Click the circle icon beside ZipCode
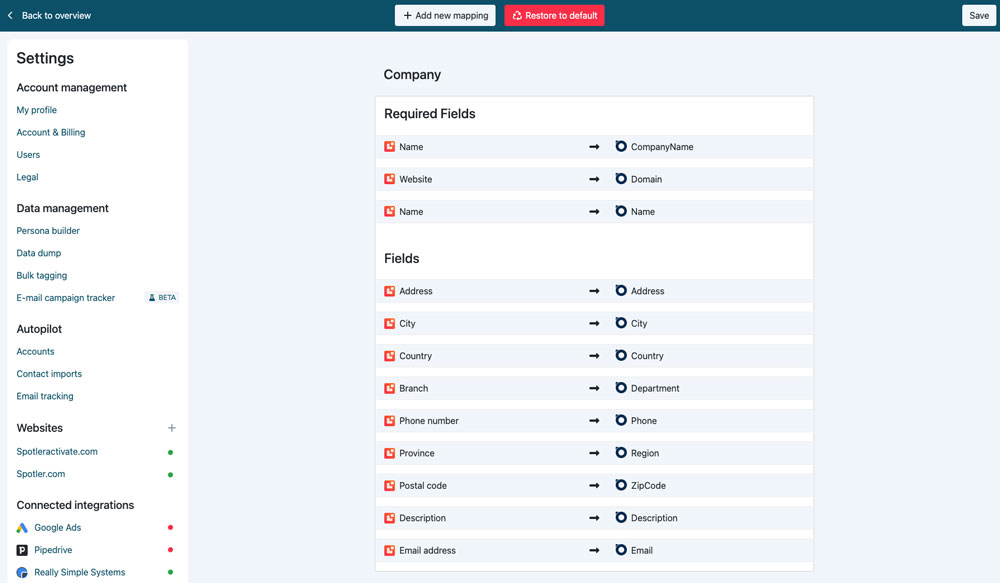This screenshot has height=583, width=1000. click(x=621, y=485)
